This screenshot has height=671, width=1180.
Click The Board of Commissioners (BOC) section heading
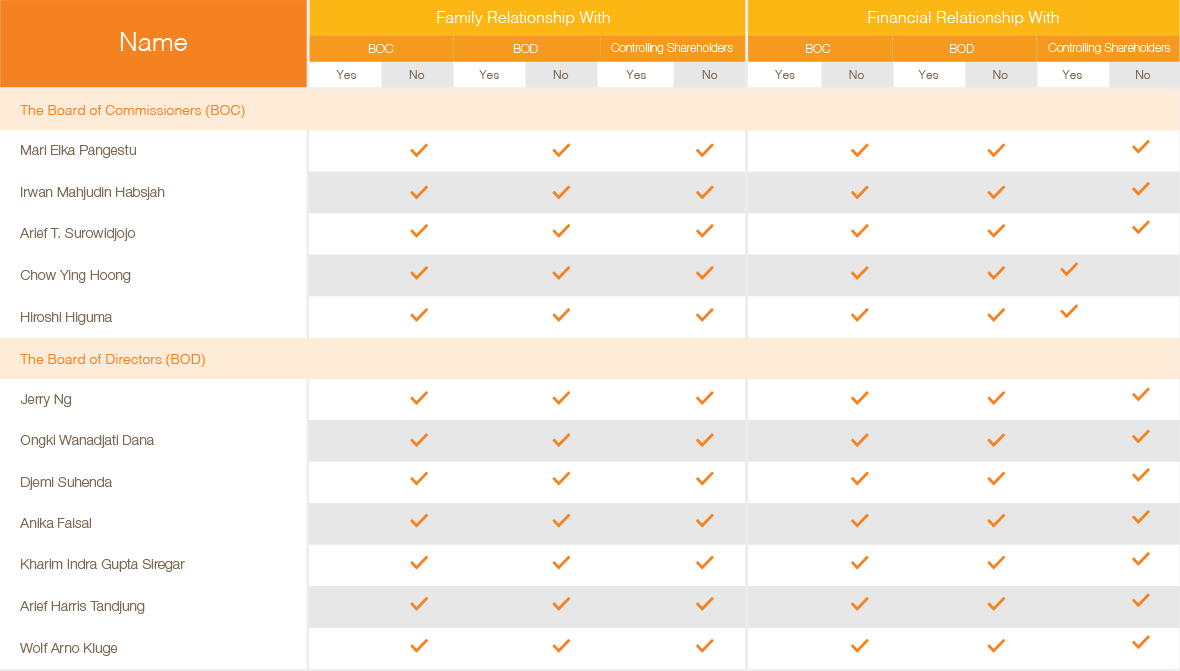tap(132, 111)
